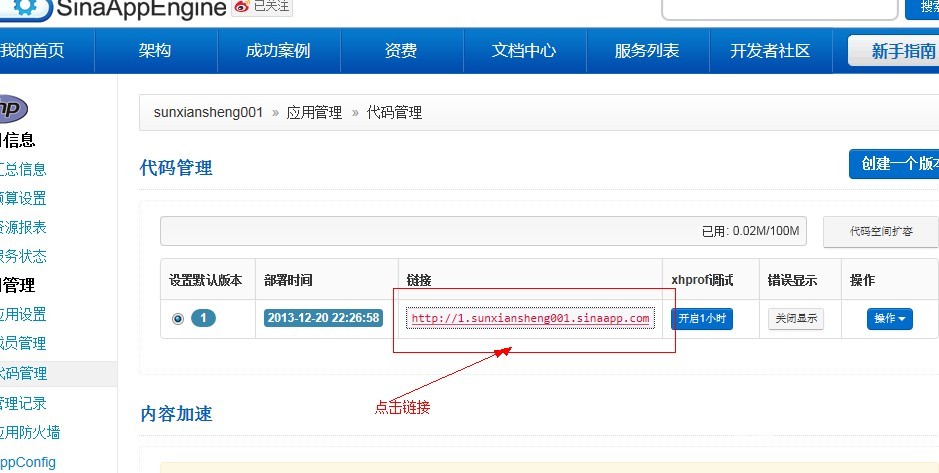Click the 内容加速 section heading
This screenshot has height=473, width=939.
[176, 414]
